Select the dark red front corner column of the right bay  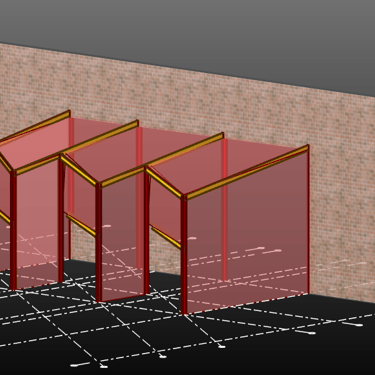[x=184, y=255]
